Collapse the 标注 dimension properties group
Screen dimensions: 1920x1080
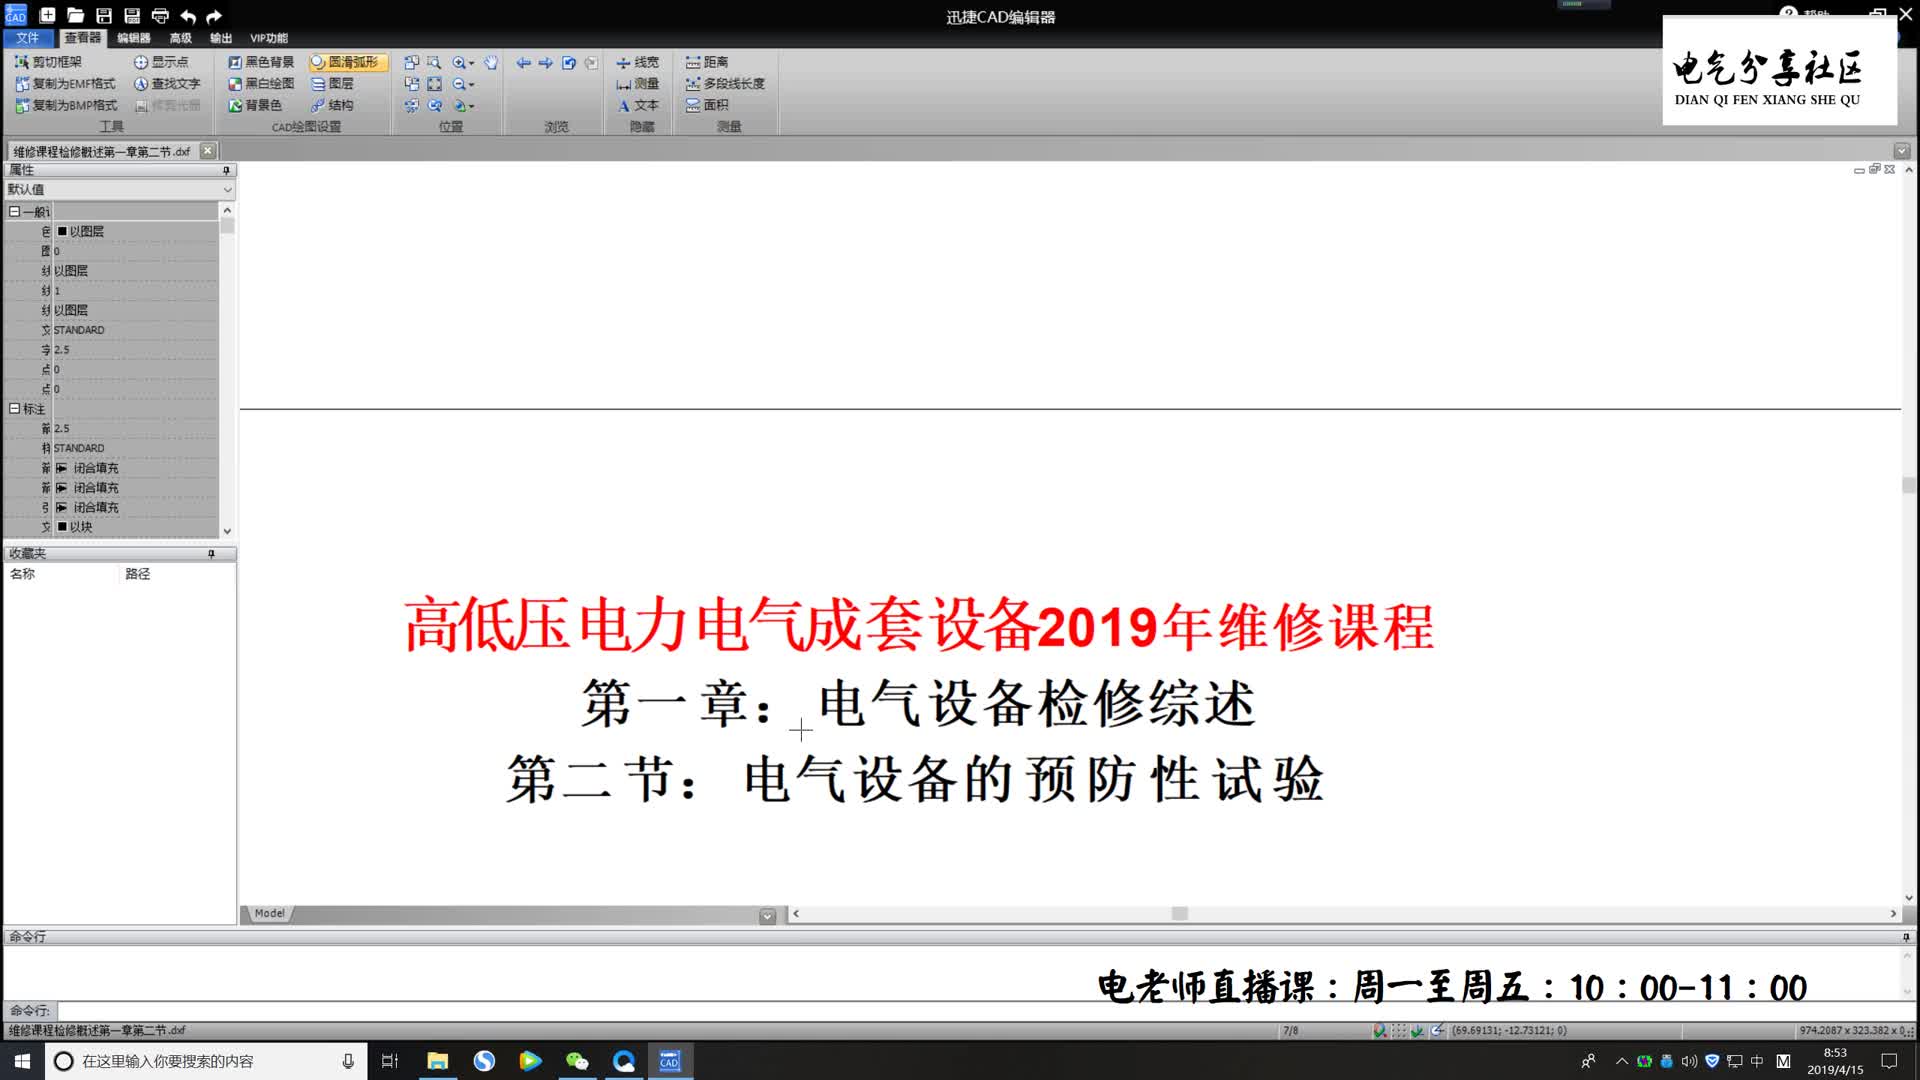[14, 408]
